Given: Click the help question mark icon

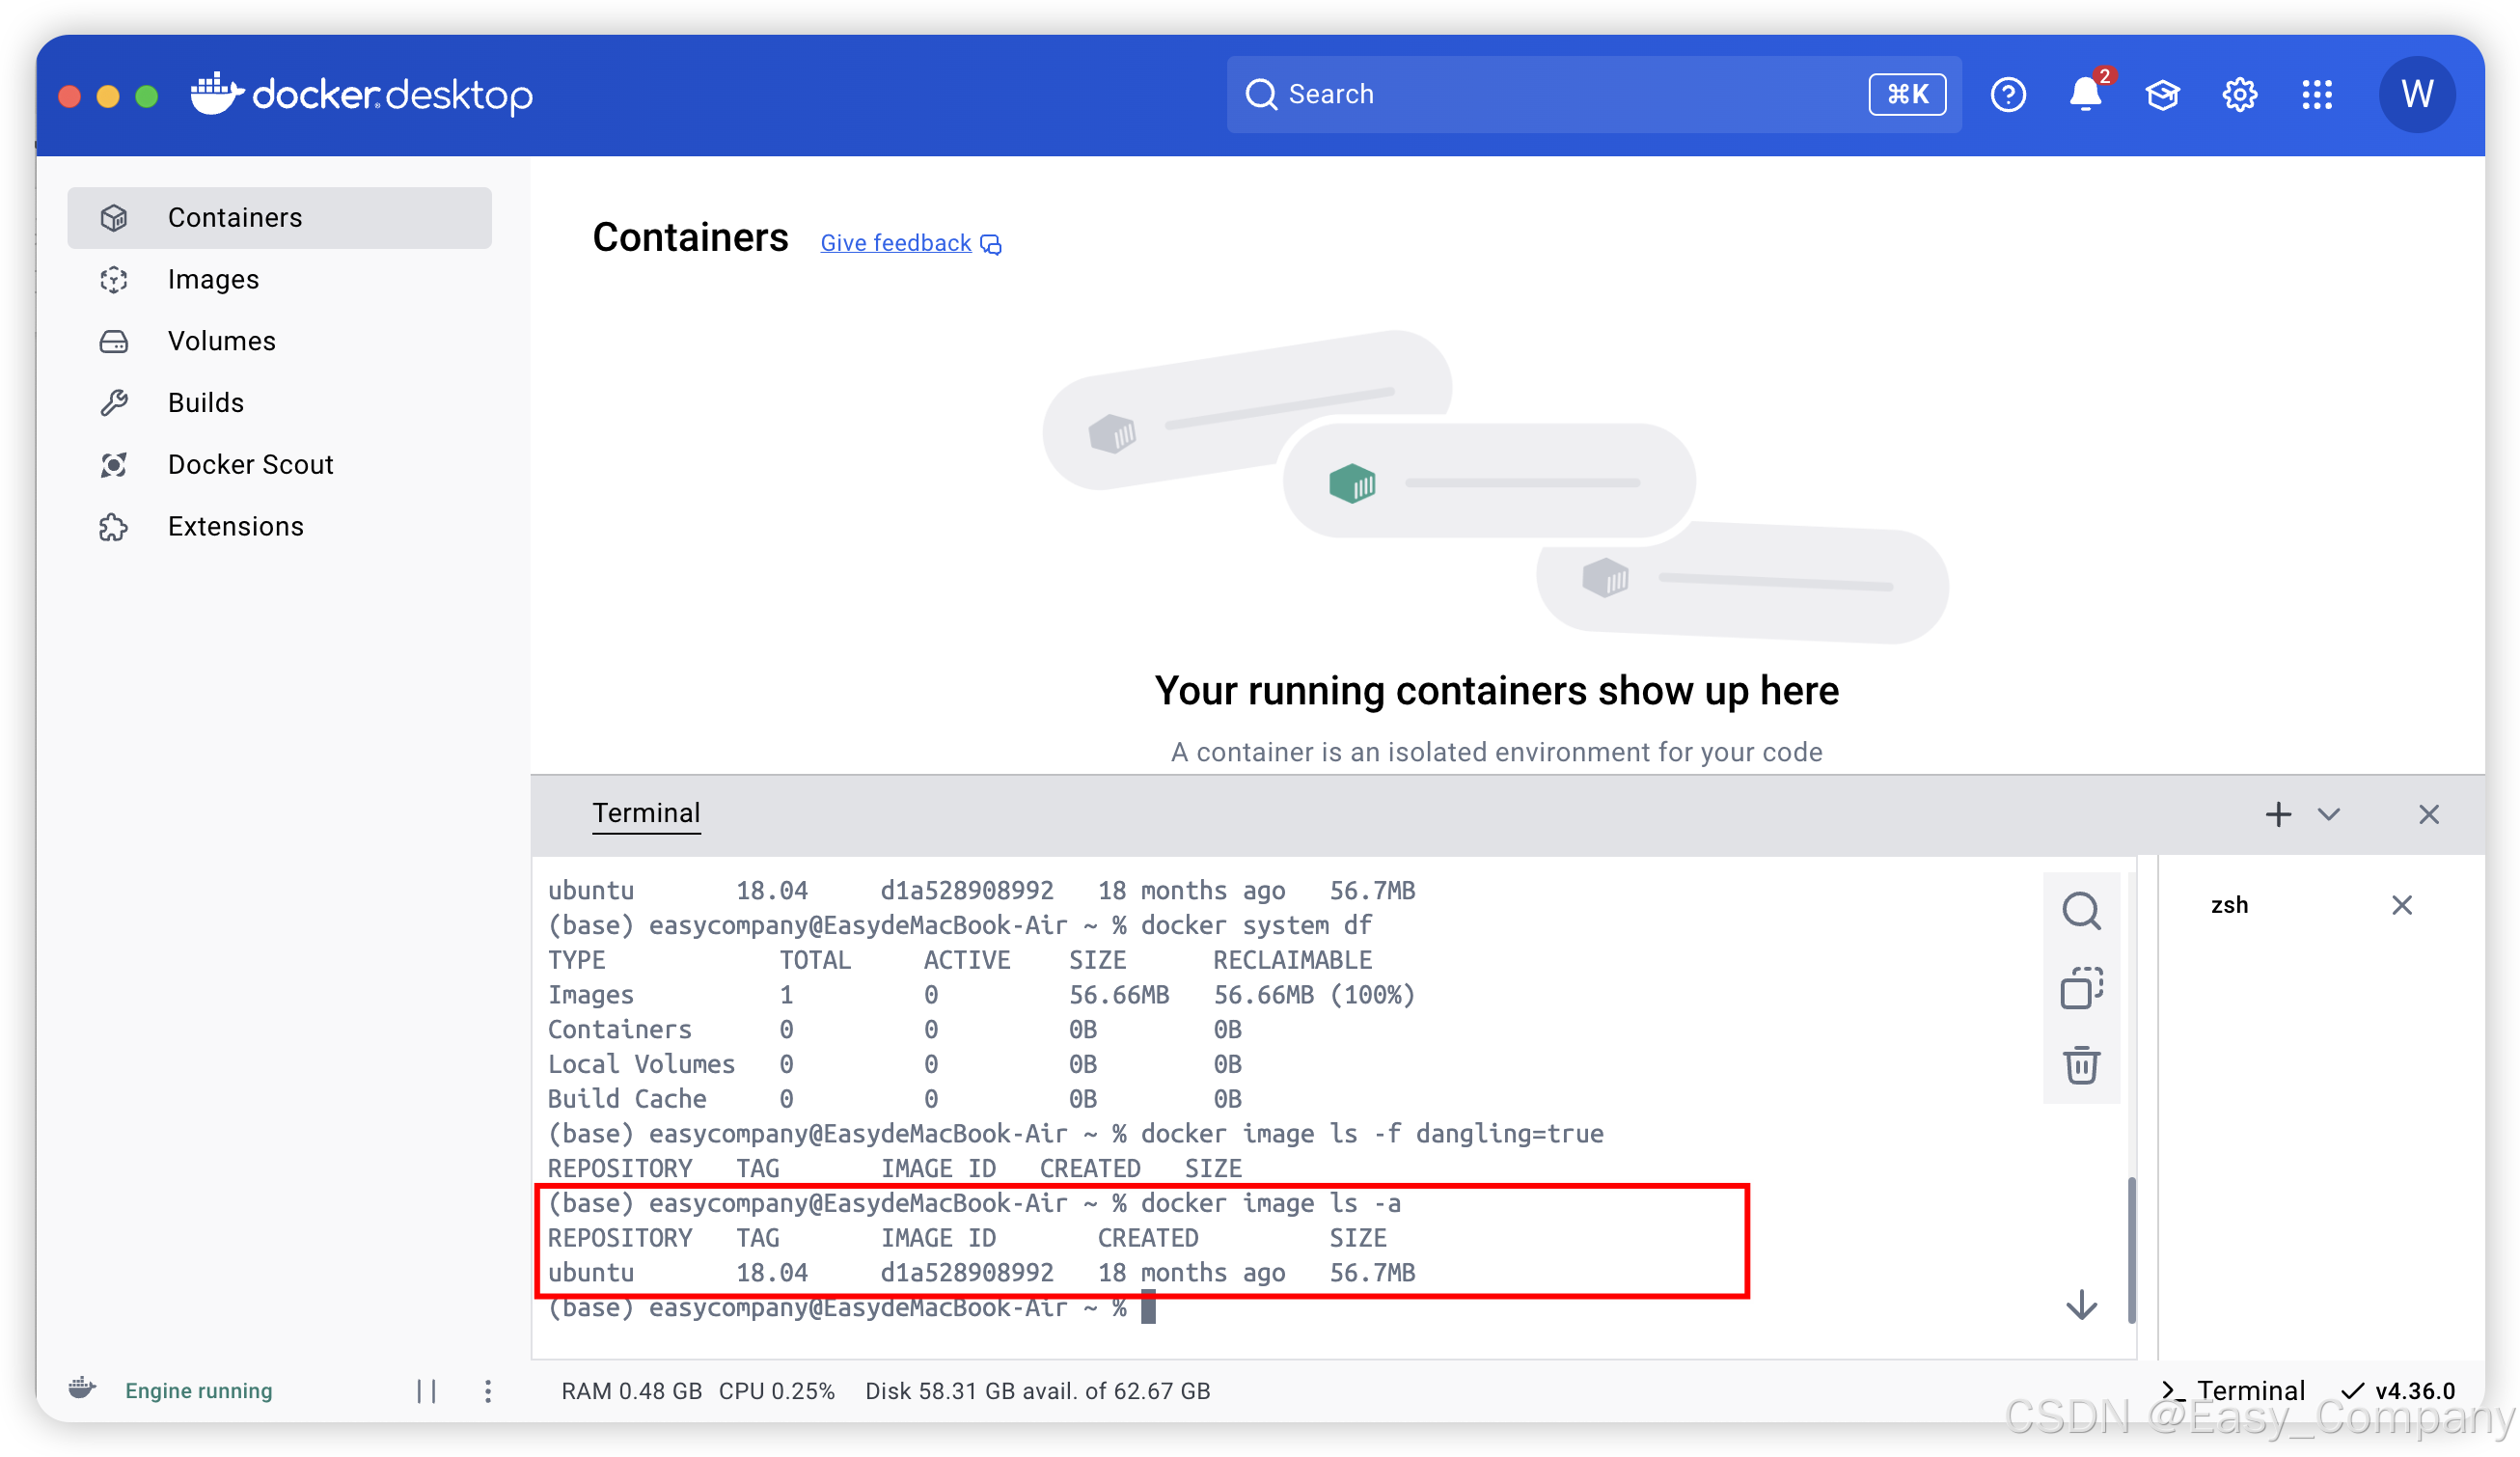Looking at the screenshot, I should pos(2007,95).
